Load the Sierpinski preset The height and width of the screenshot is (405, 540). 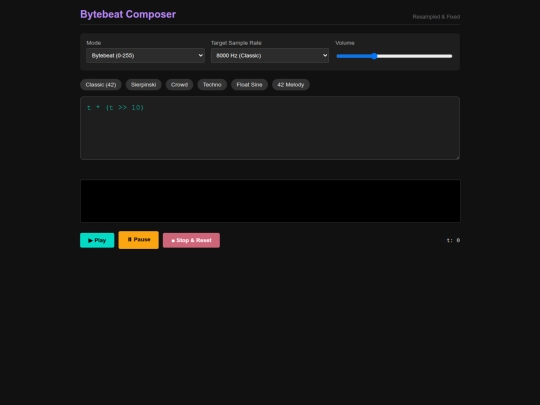[143, 85]
